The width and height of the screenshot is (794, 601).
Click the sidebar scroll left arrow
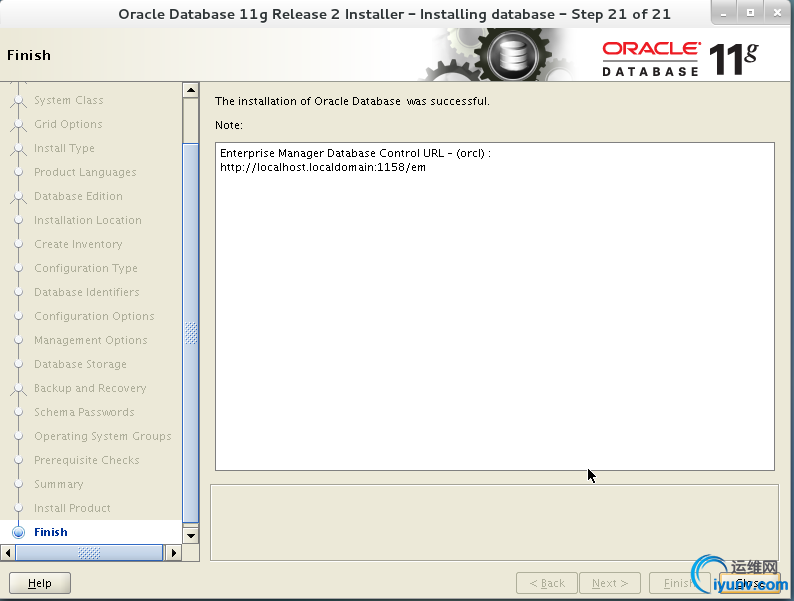pos(8,552)
